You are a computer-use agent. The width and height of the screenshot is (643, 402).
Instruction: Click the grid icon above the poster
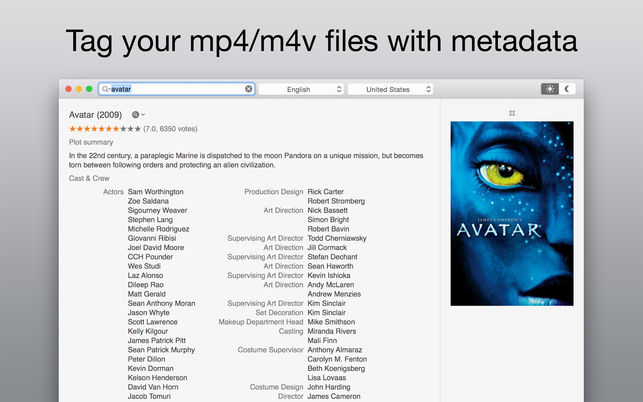(x=512, y=113)
